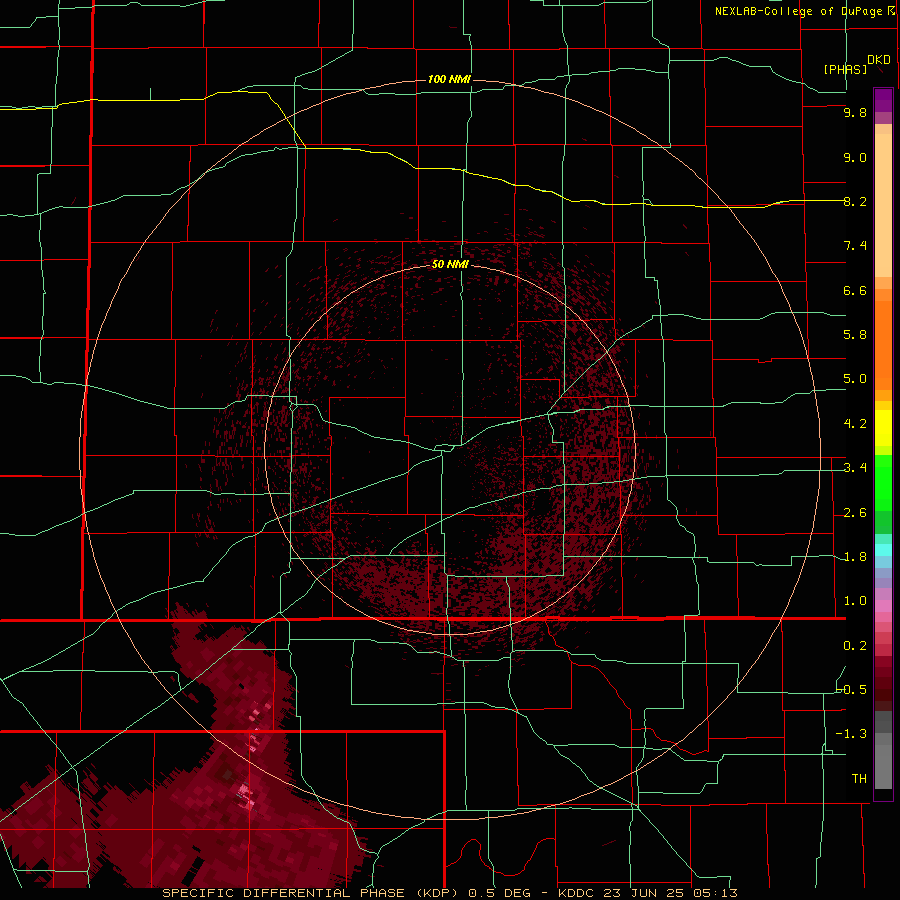
Task: Click the 0.5 DEG elevation text
Action: (x=499, y=893)
